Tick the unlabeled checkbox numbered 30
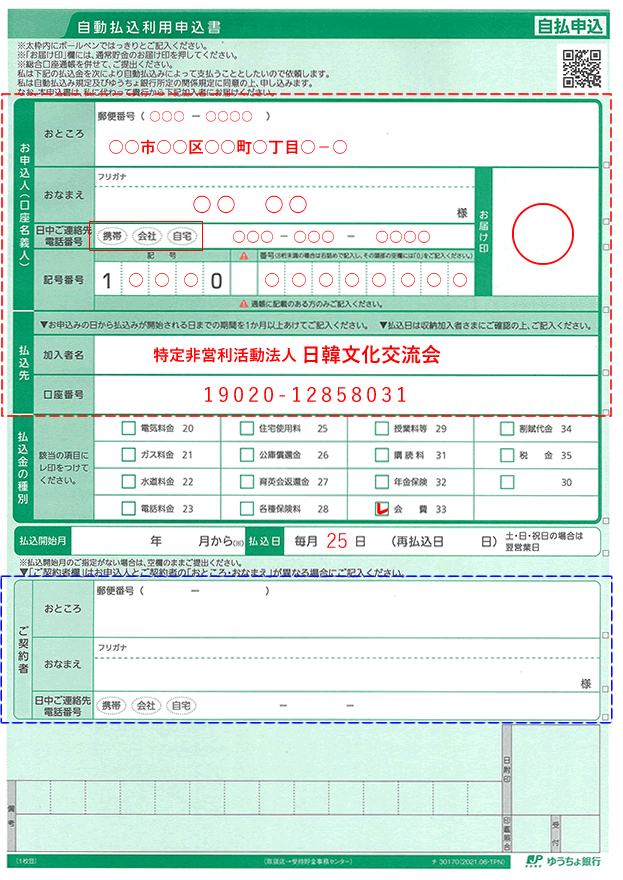The height and width of the screenshot is (880, 623). [x=507, y=482]
